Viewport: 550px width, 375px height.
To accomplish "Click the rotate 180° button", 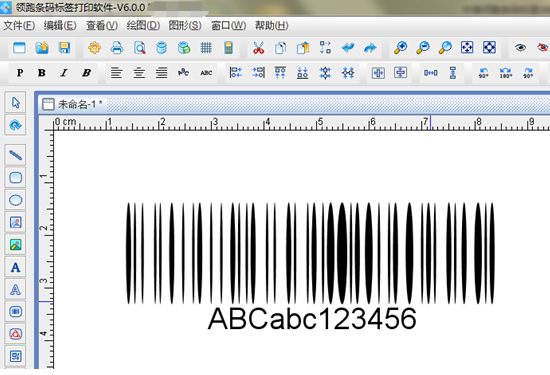I will (506, 73).
